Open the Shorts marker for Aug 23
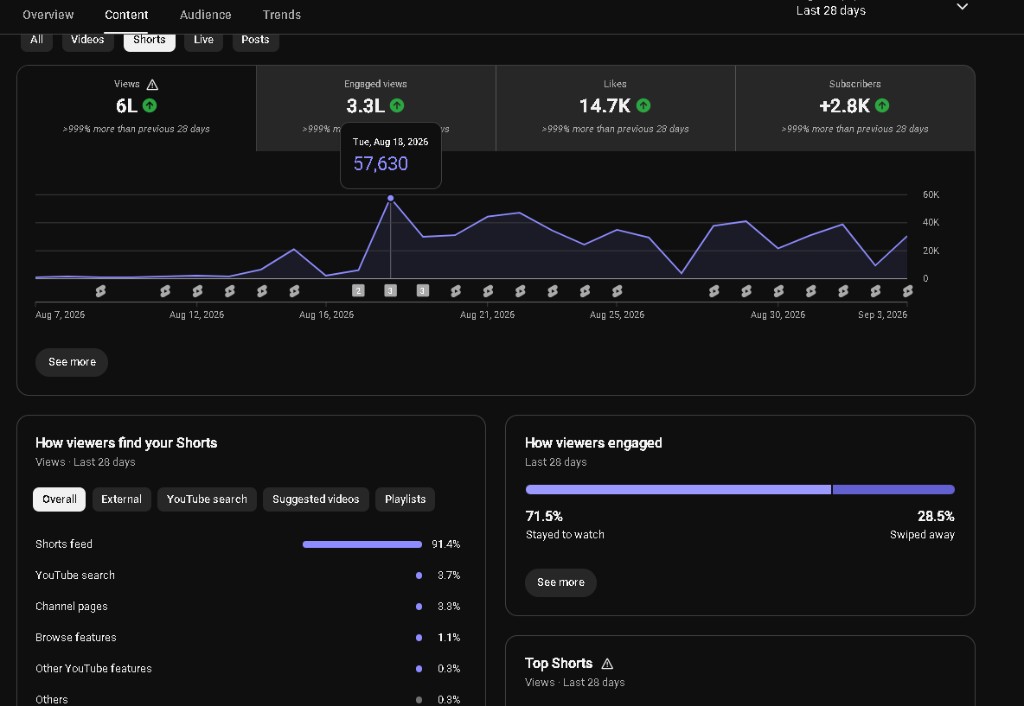The image size is (1024, 706). [x=552, y=291]
